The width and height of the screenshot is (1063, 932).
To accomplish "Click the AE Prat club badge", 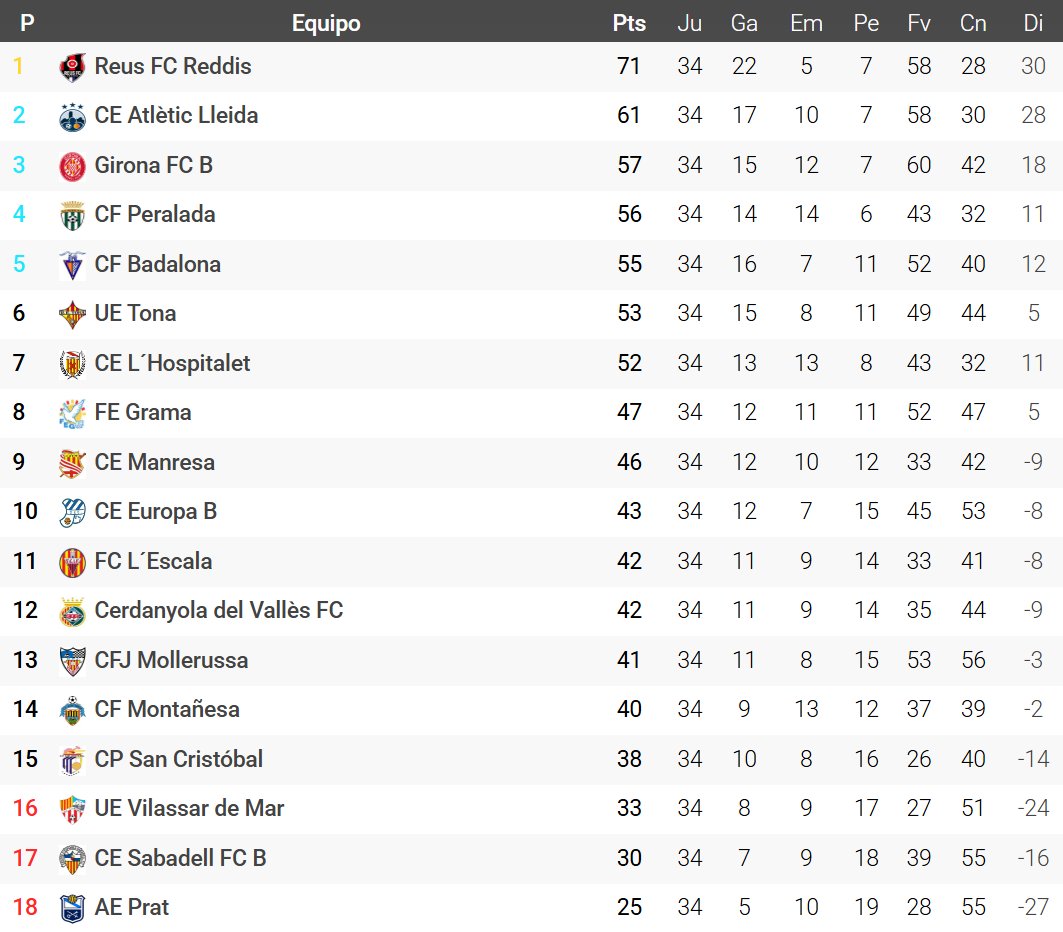I will coord(73,909).
